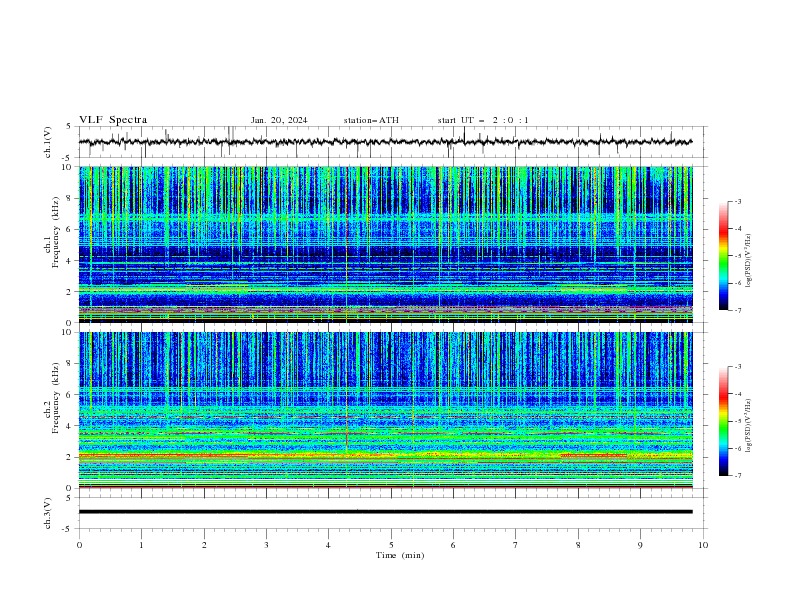Click the upper colorbar log(PSD) label
This screenshot has width=792, height=612.
[749, 261]
